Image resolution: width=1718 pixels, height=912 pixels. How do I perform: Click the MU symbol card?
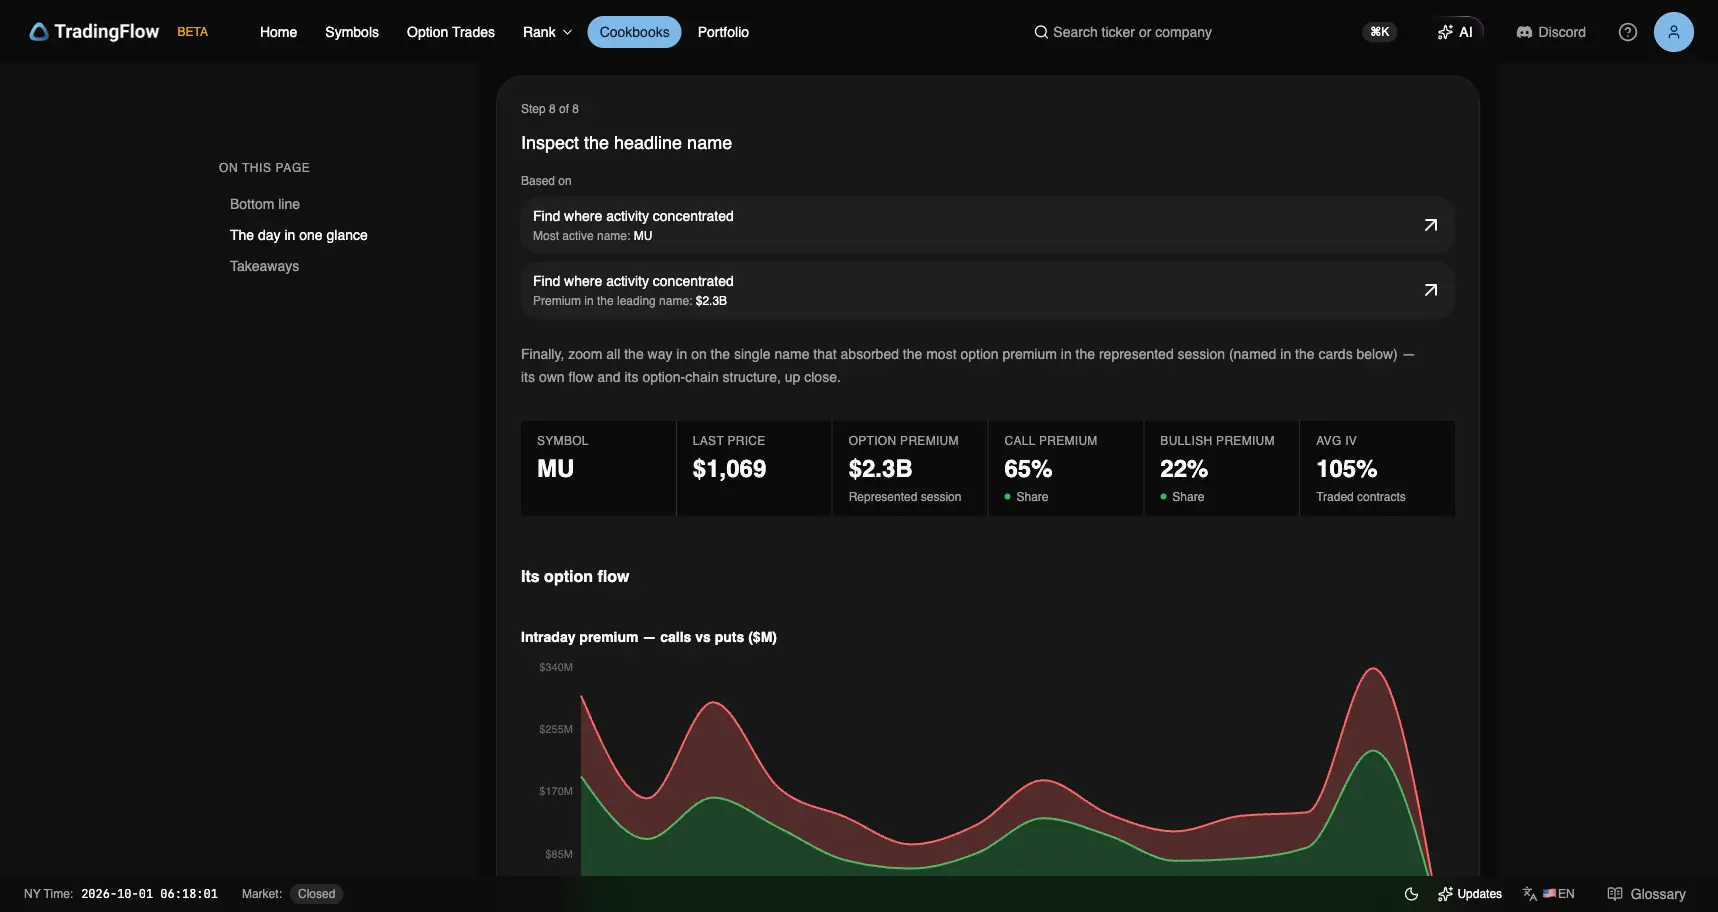pos(598,468)
